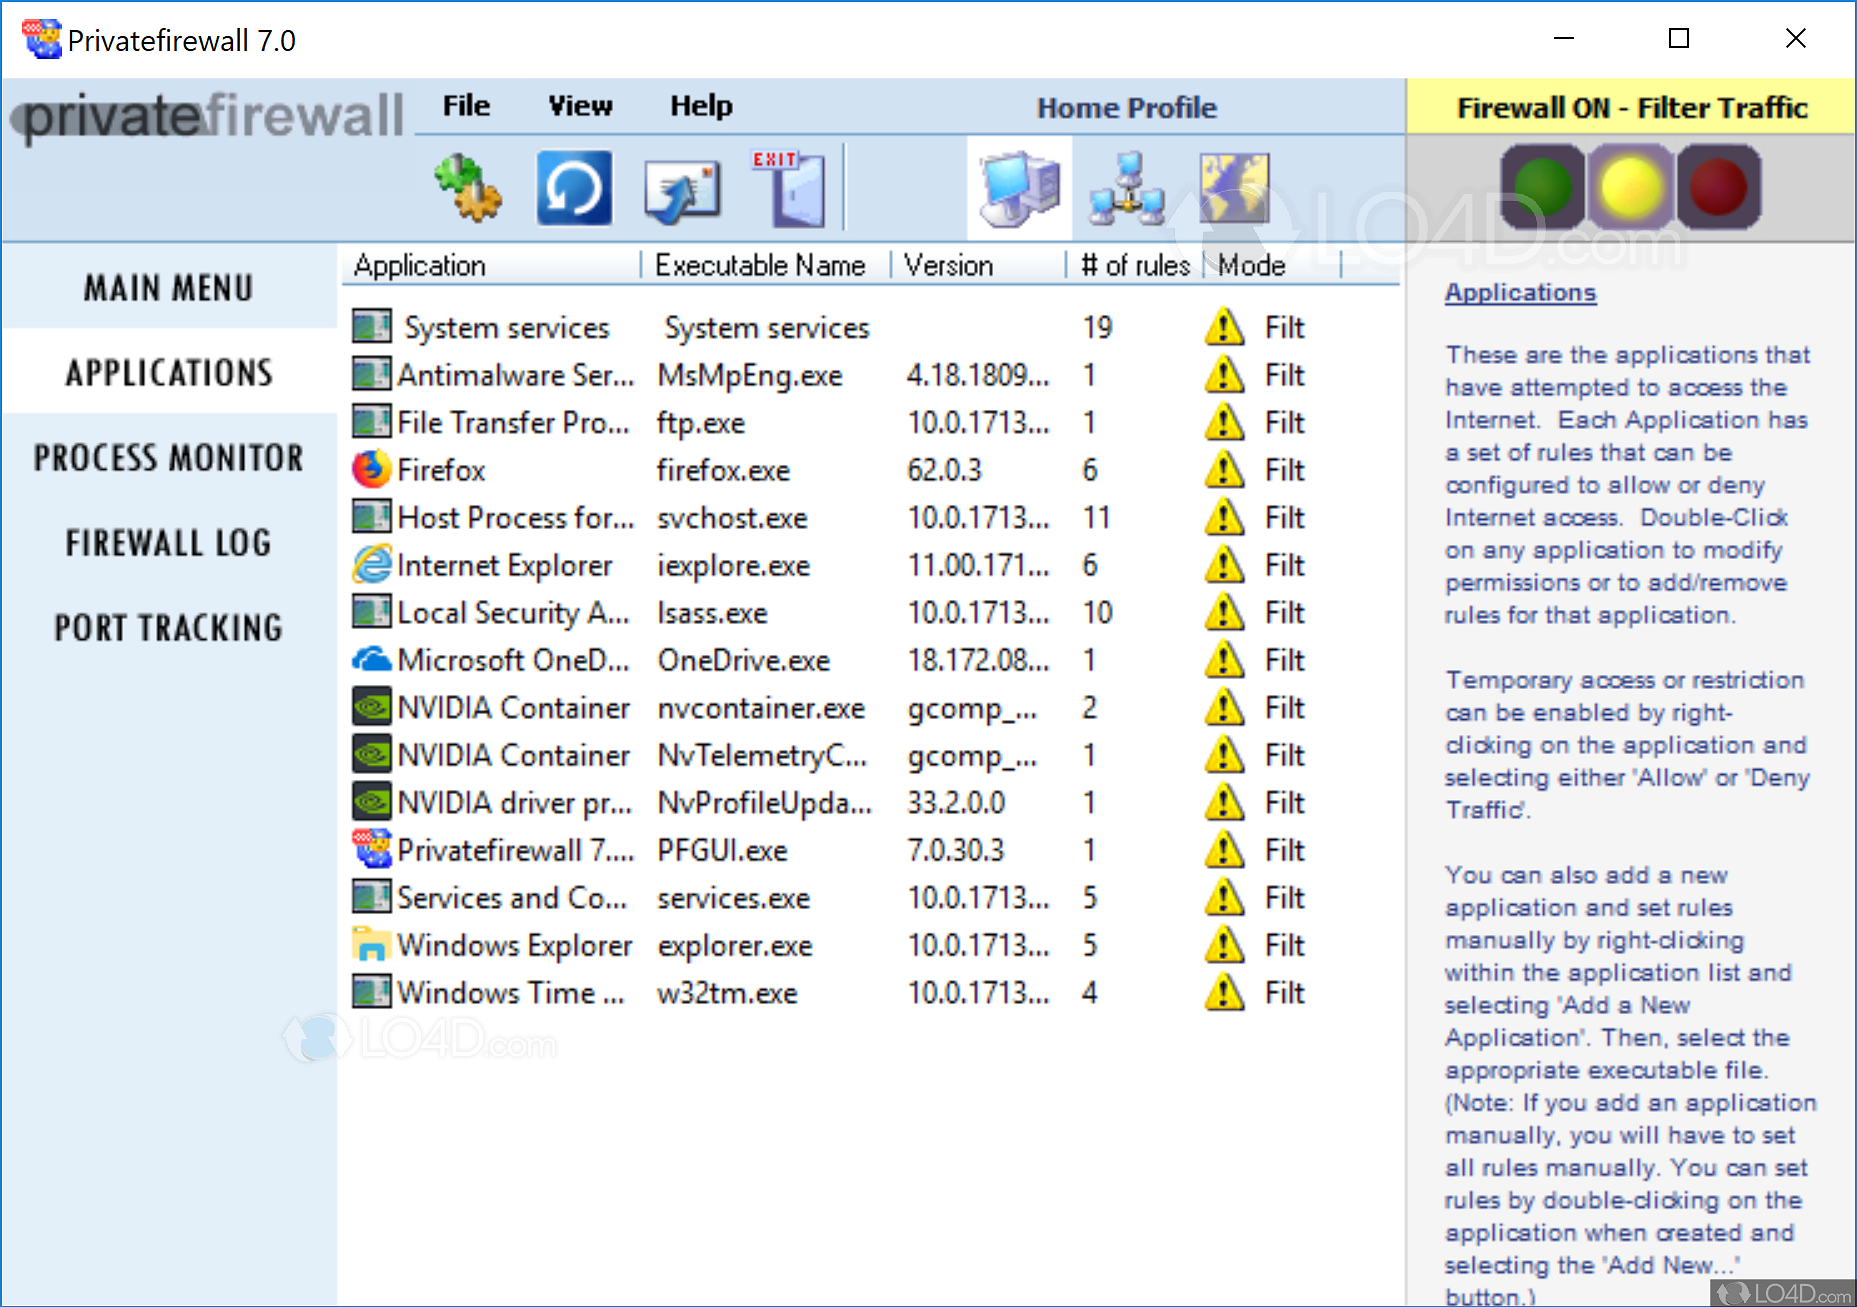Screen dimensions: 1857x1307
Task: Sort by the # of rules column
Action: (1134, 265)
